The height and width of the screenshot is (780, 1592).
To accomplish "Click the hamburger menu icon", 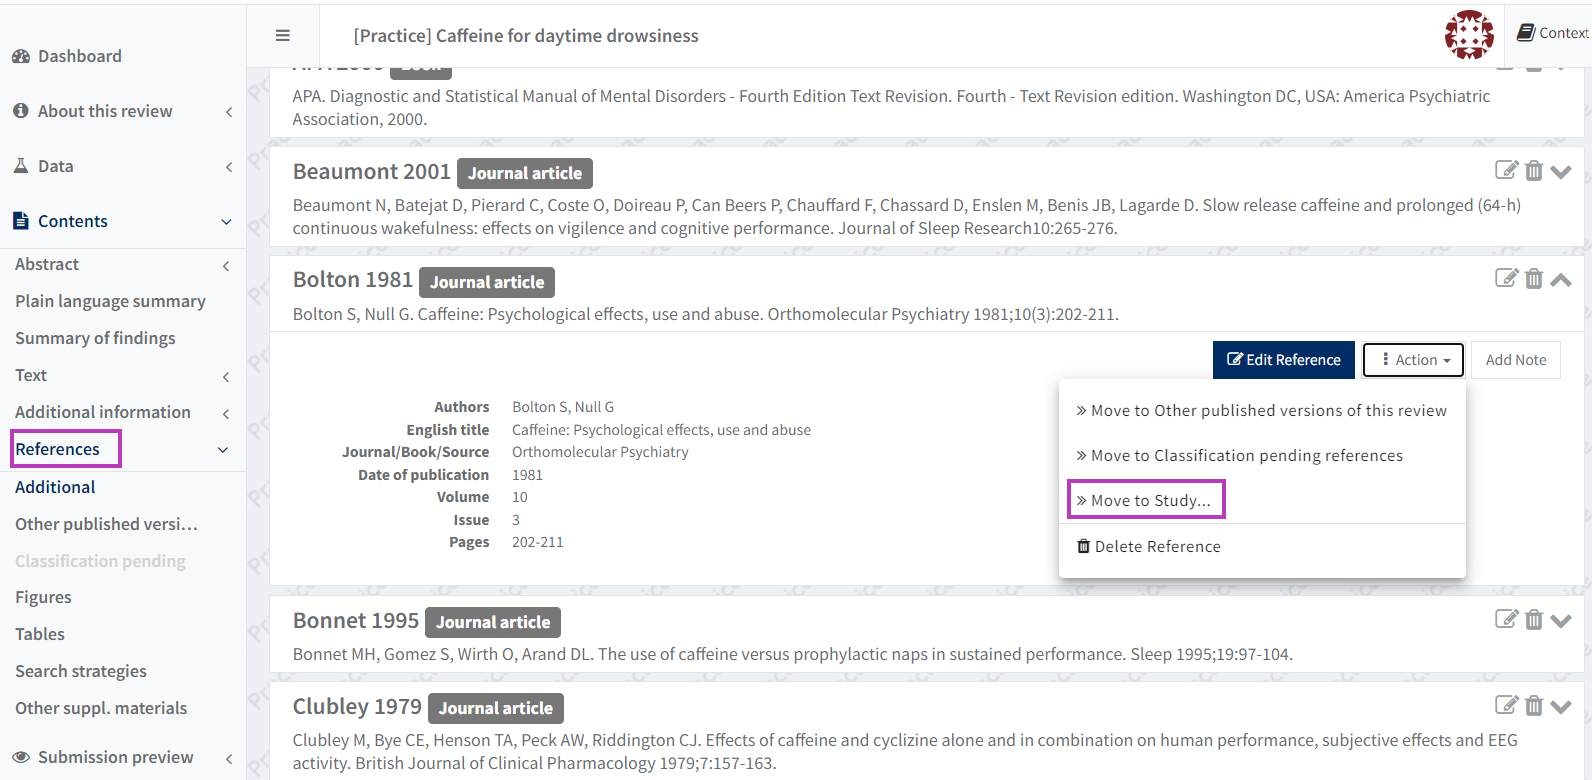I will pos(283,36).
